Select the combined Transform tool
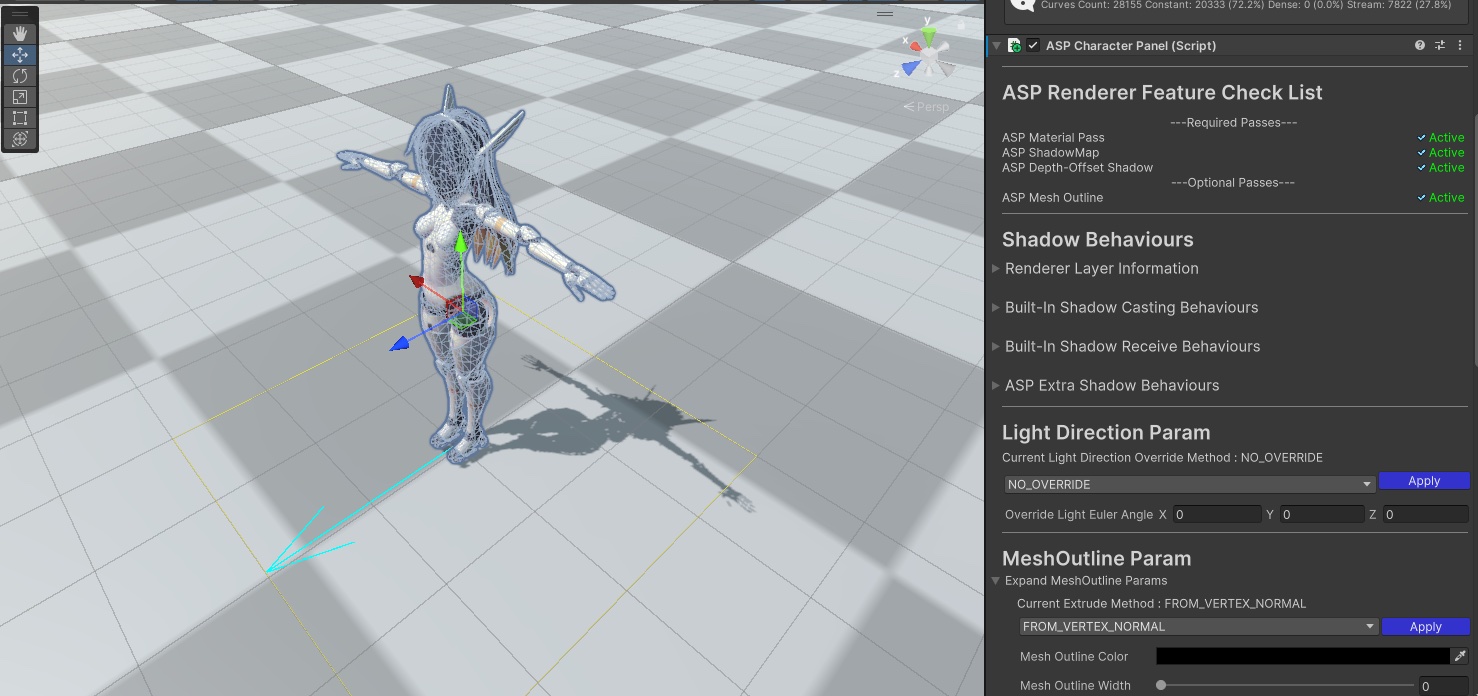Screen dimensions: 1478x696 (20, 139)
